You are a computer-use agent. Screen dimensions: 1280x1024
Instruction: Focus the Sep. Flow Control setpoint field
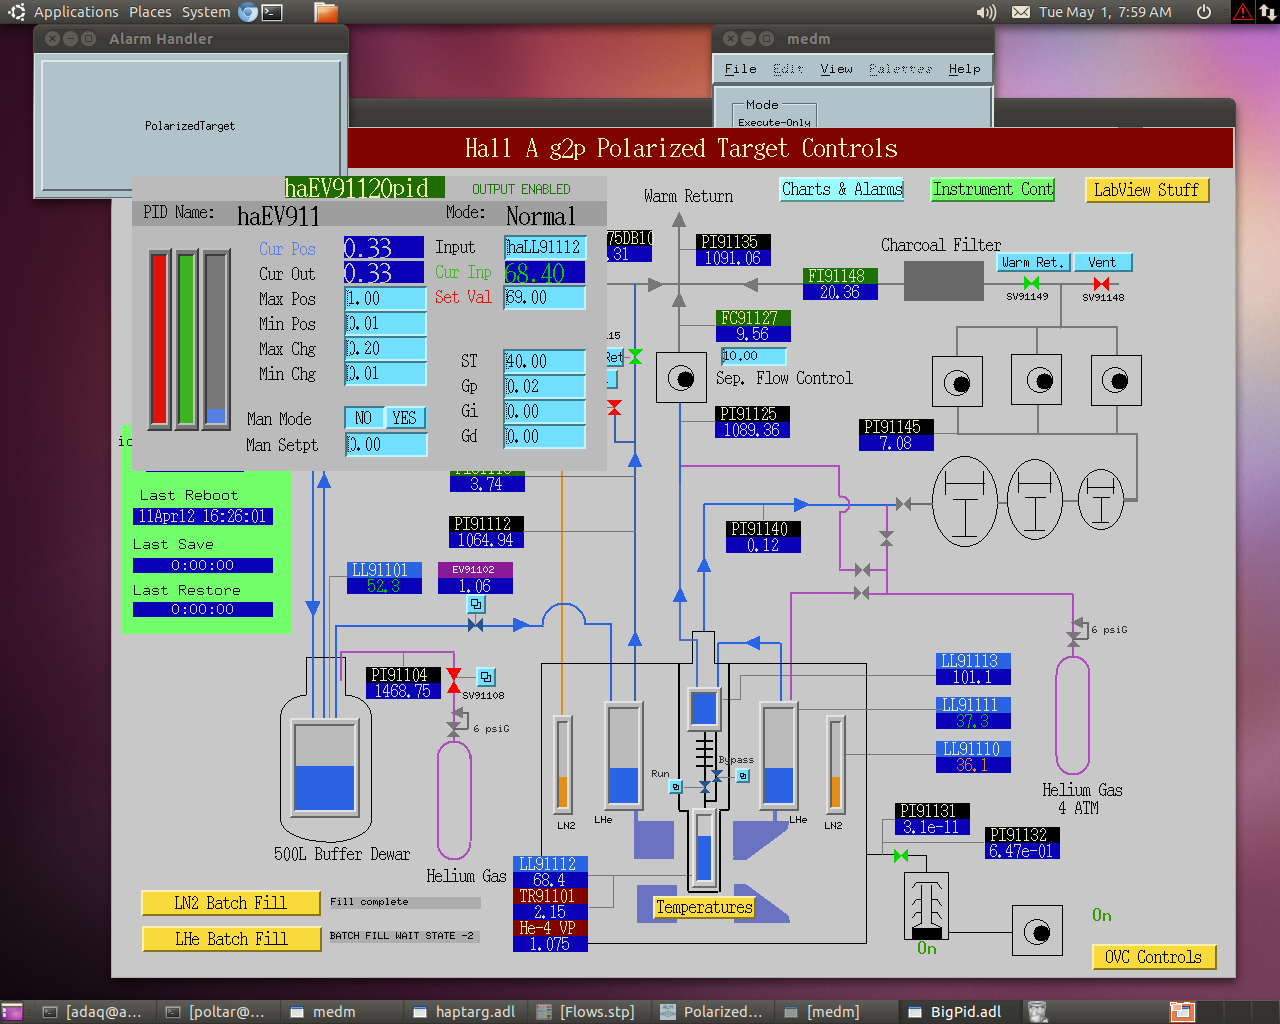coord(753,356)
